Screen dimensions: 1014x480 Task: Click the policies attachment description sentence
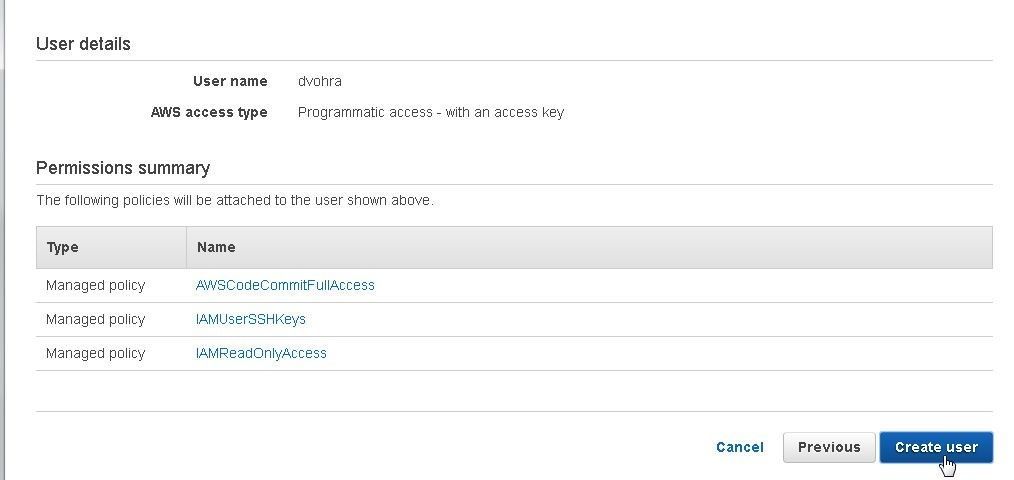tap(235, 201)
